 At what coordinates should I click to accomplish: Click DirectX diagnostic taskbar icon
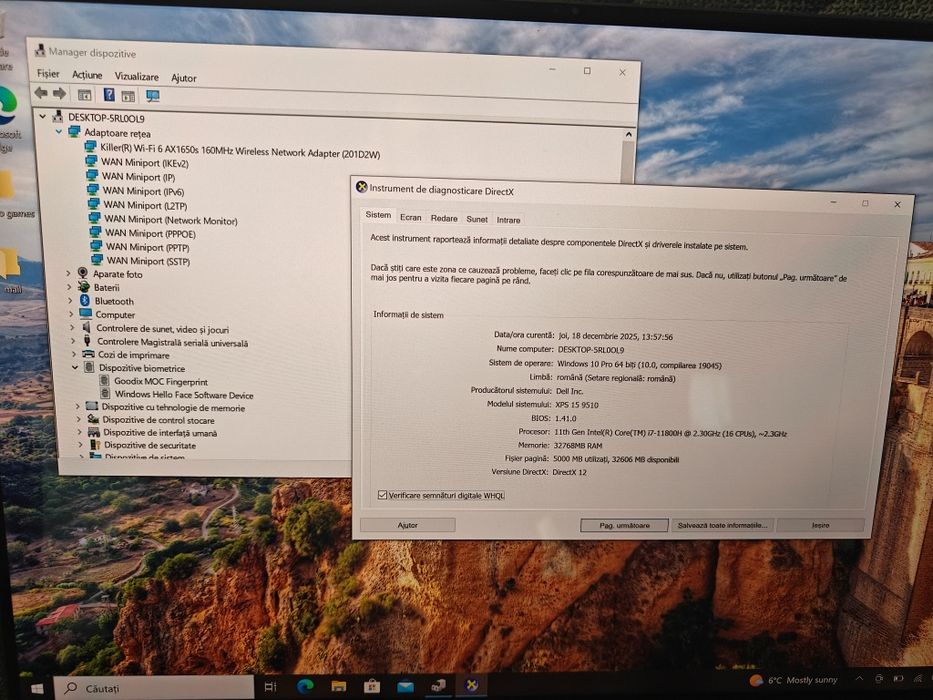(x=472, y=685)
